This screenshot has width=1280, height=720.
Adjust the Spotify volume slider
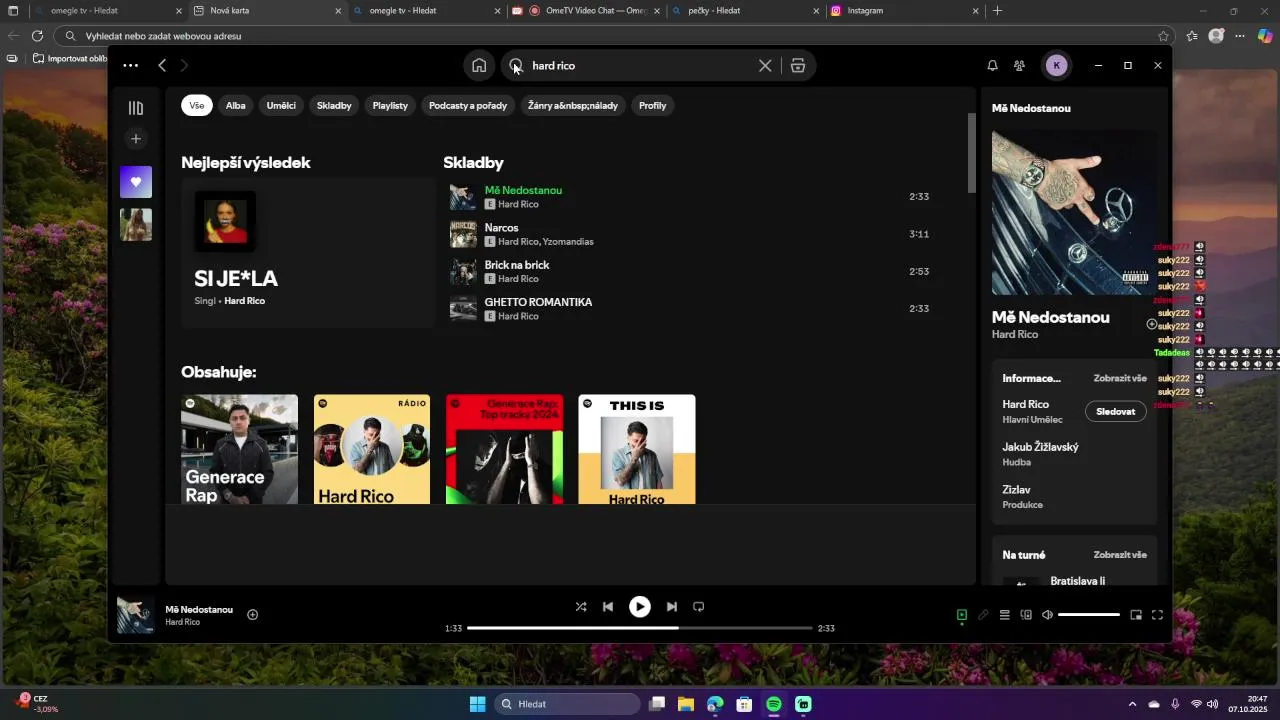(x=1089, y=615)
